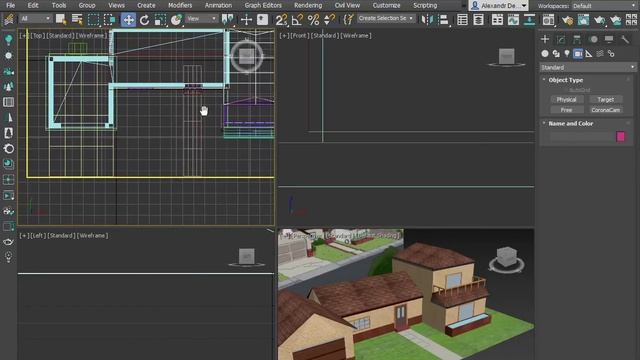Open the Rendering menu
The image size is (640, 360).
tap(308, 5)
